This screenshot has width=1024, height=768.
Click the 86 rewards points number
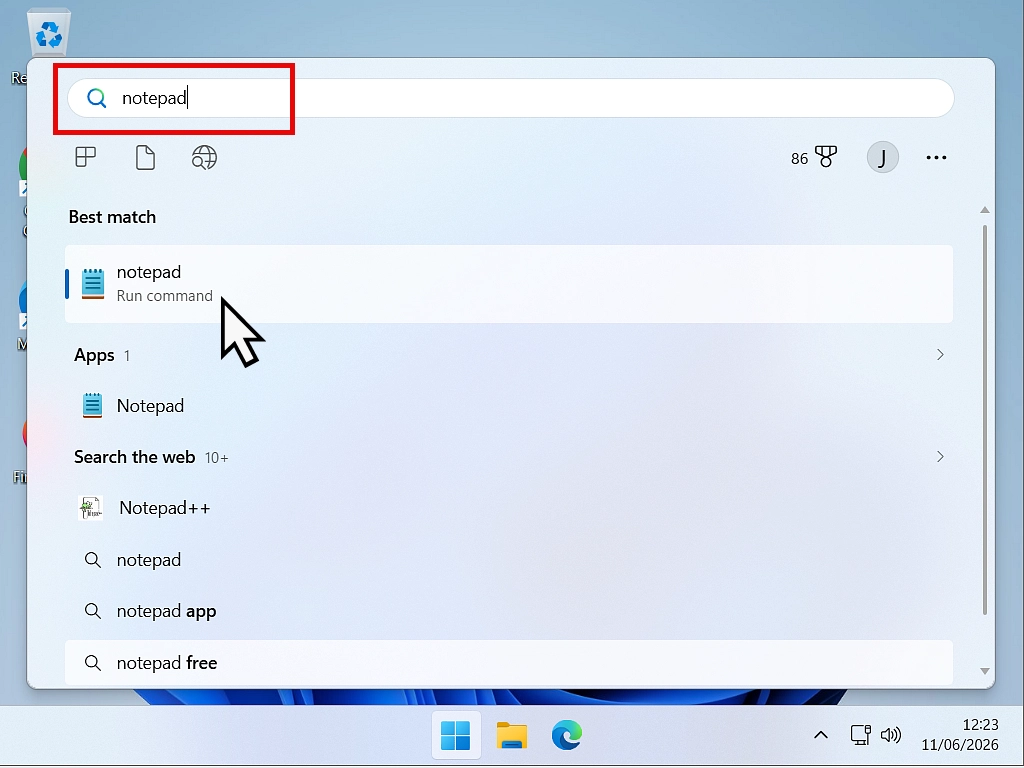point(799,159)
